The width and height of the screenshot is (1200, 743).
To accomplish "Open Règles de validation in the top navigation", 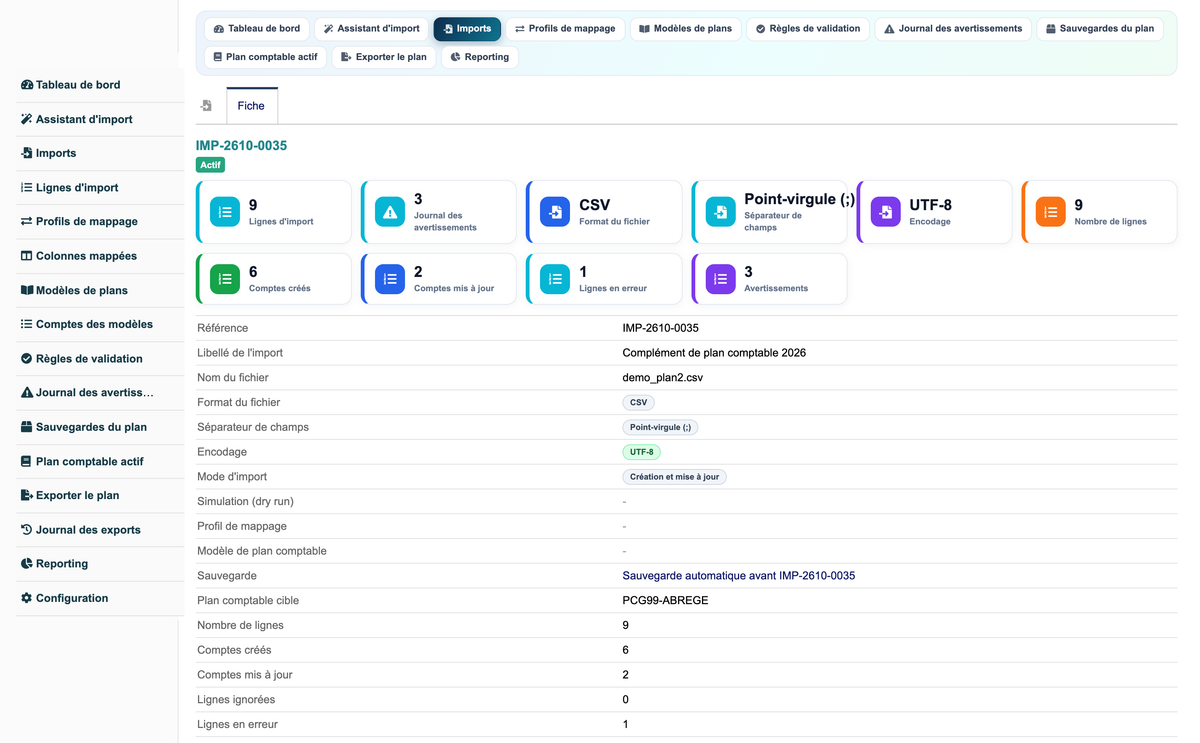I will point(808,29).
